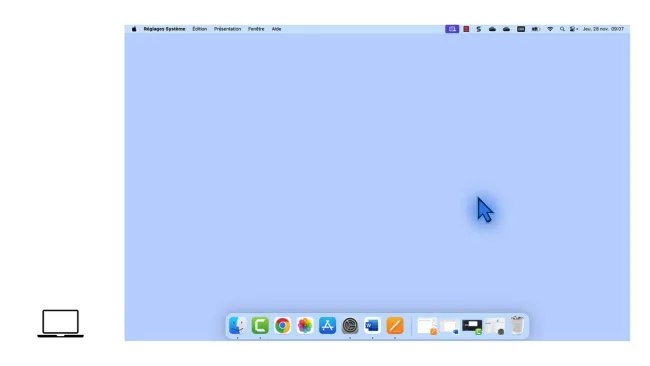Screen dimensions: 650x366
Task: Open the Présentation menu
Action: (x=227, y=29)
